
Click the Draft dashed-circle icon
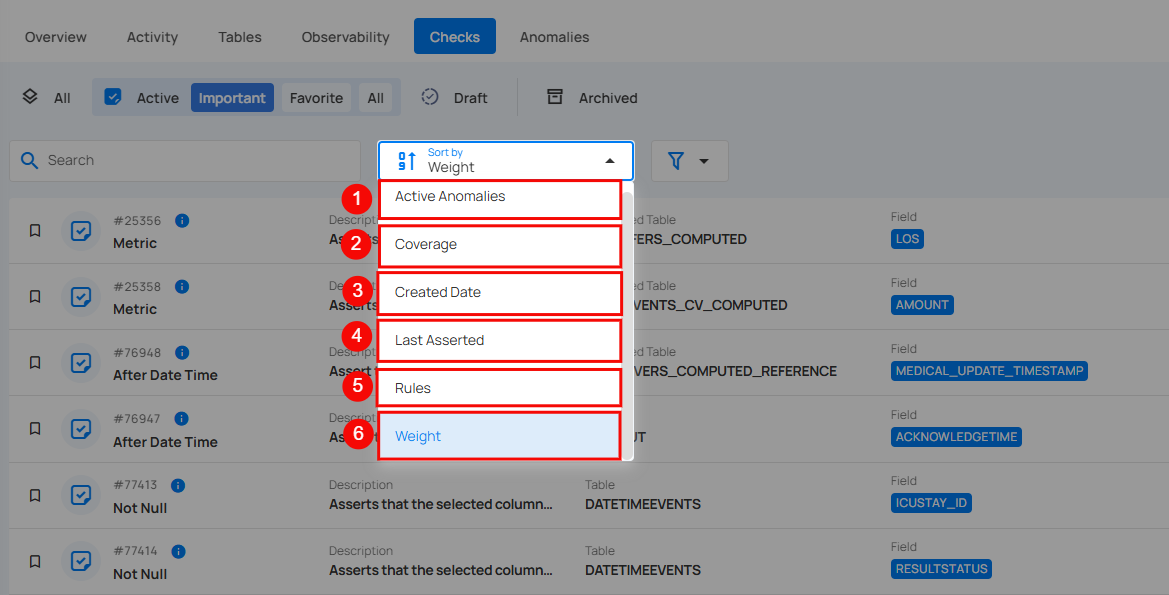[x=429, y=97]
